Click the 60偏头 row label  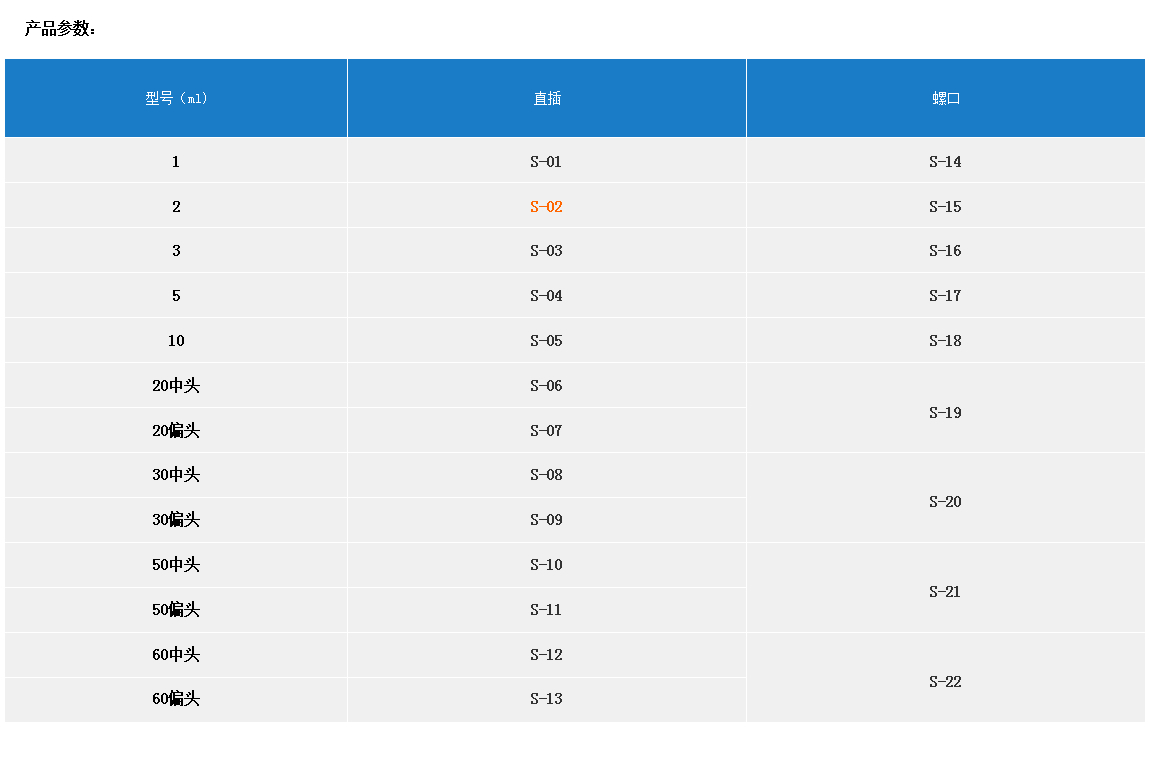coord(176,699)
